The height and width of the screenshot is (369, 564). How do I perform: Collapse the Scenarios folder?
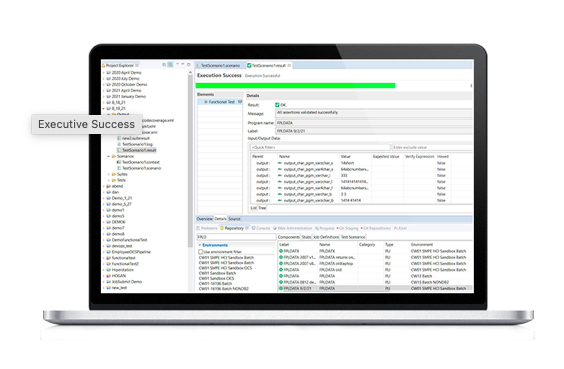[x=109, y=156]
